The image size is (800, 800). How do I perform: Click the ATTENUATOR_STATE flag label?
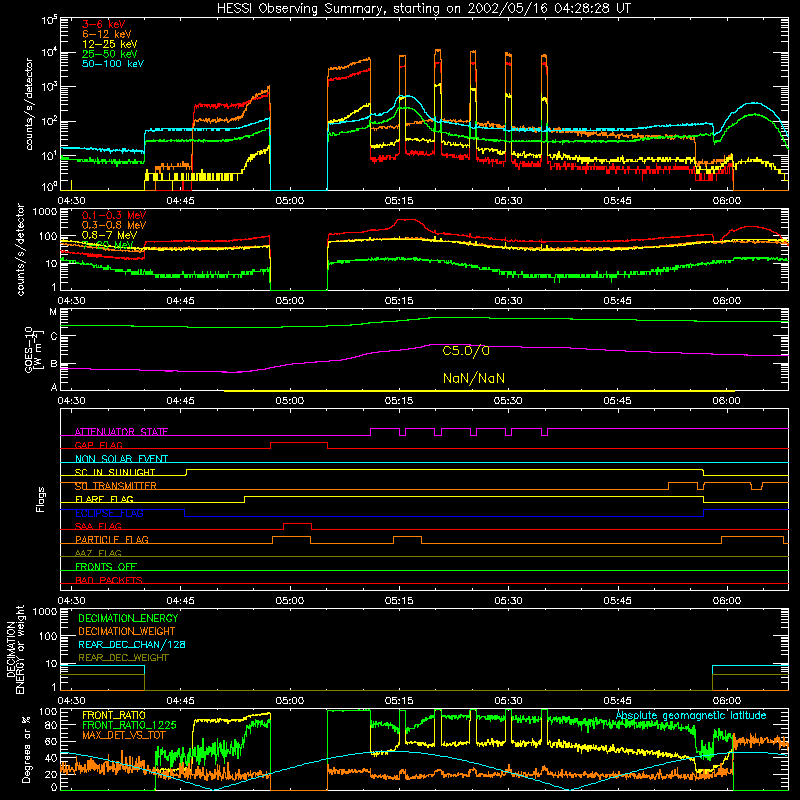click(x=121, y=432)
